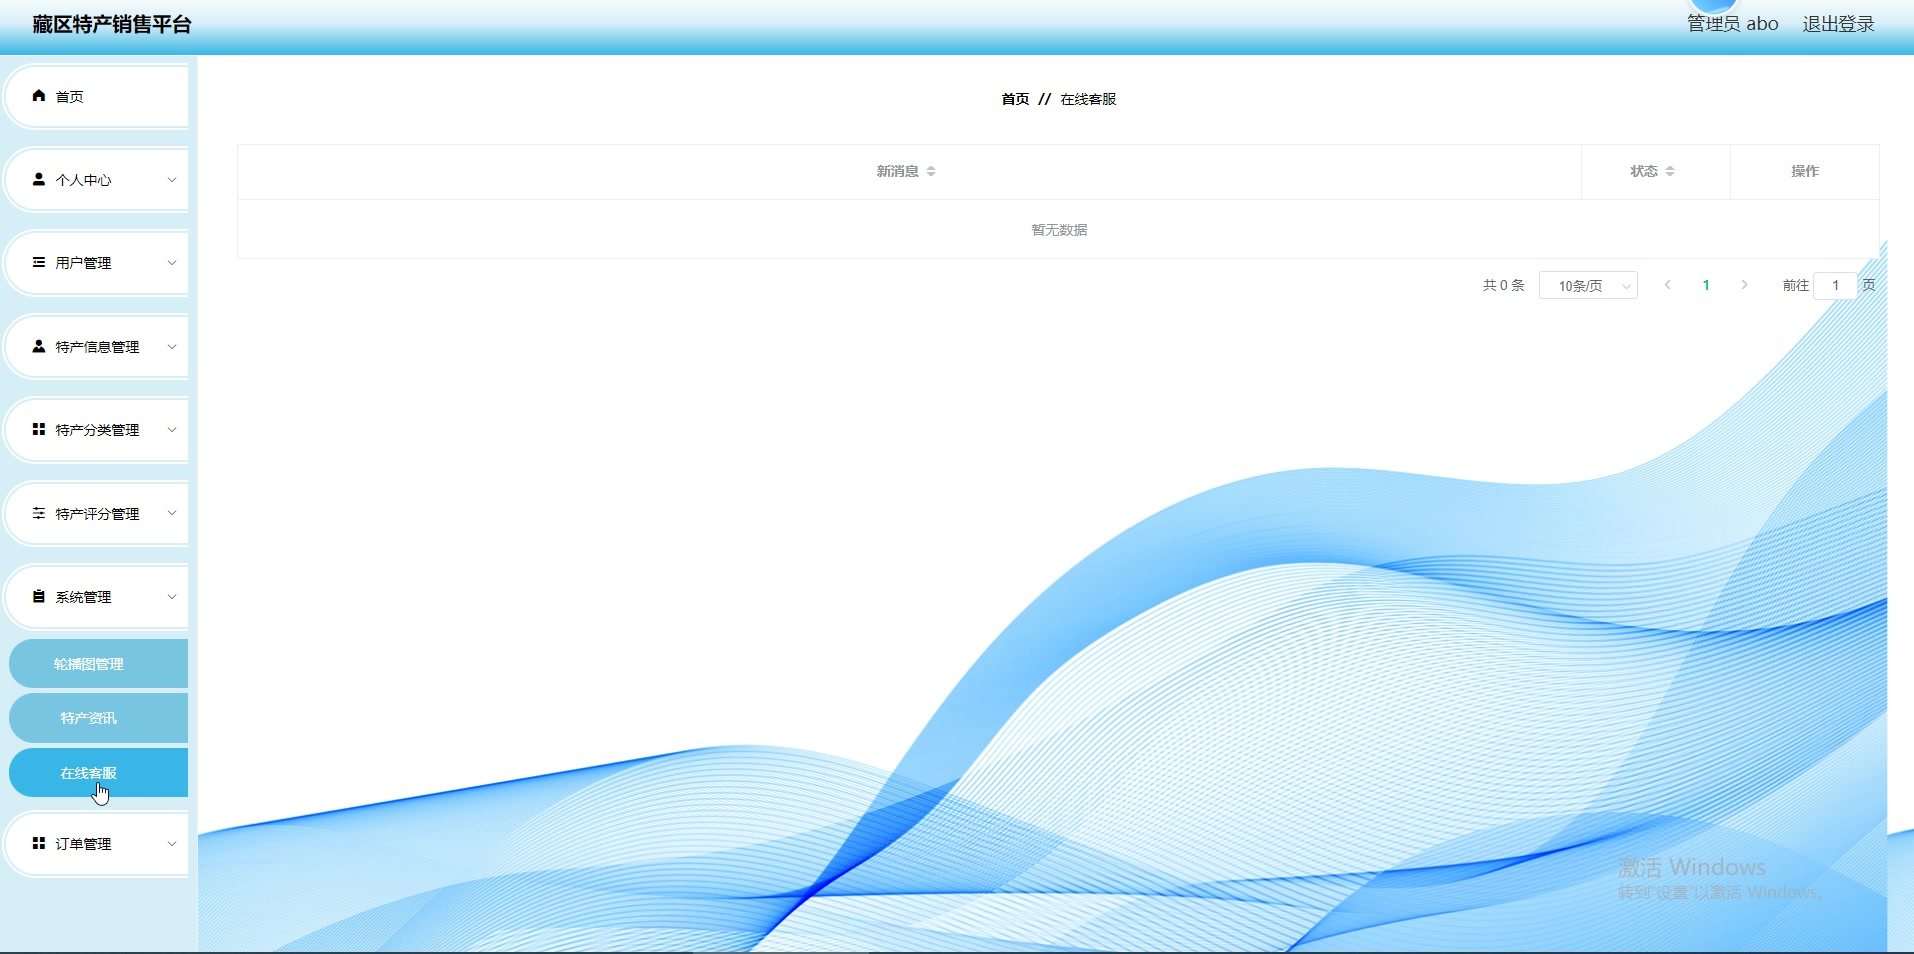
Task: Click 管理员 abo account label
Action: tap(1733, 24)
